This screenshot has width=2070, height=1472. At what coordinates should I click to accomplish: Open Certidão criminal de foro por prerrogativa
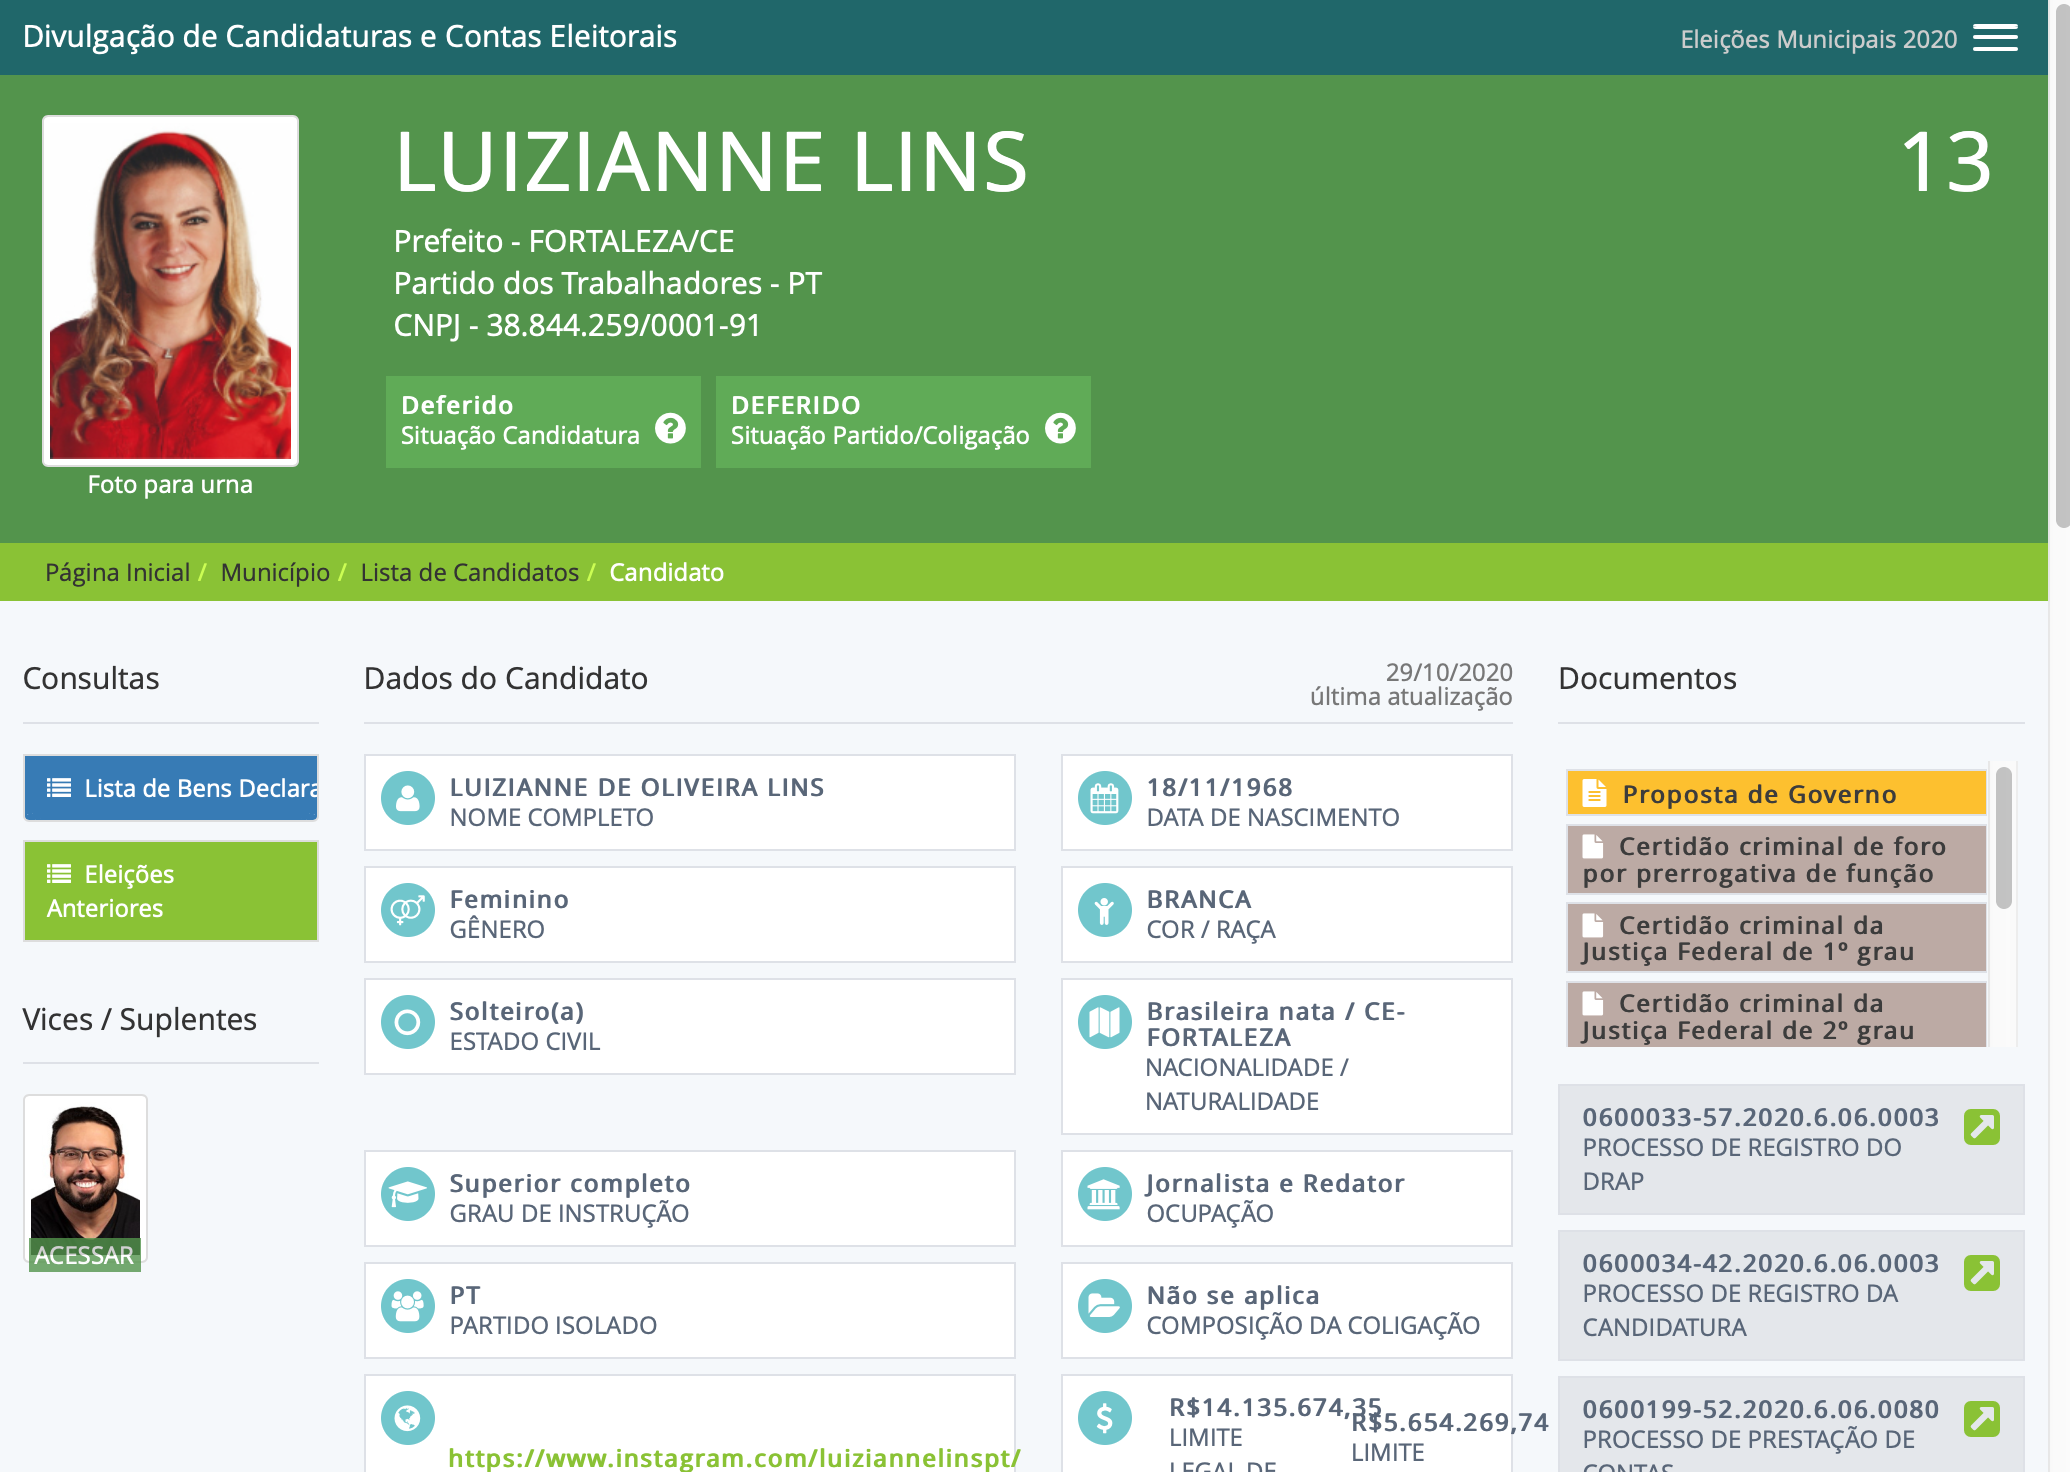(1776, 860)
